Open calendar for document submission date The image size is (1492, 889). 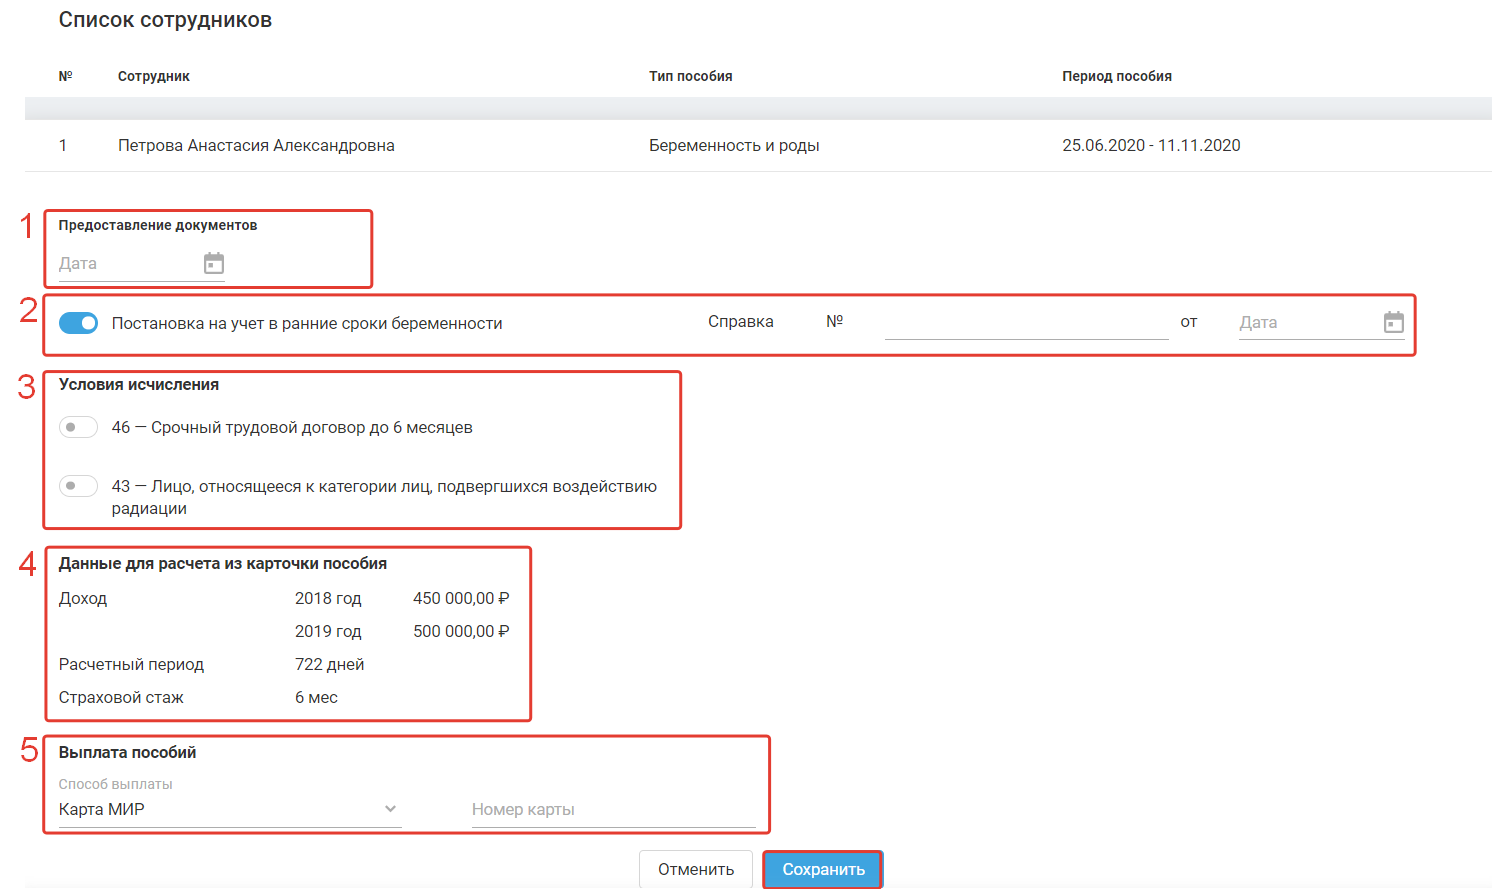(214, 263)
